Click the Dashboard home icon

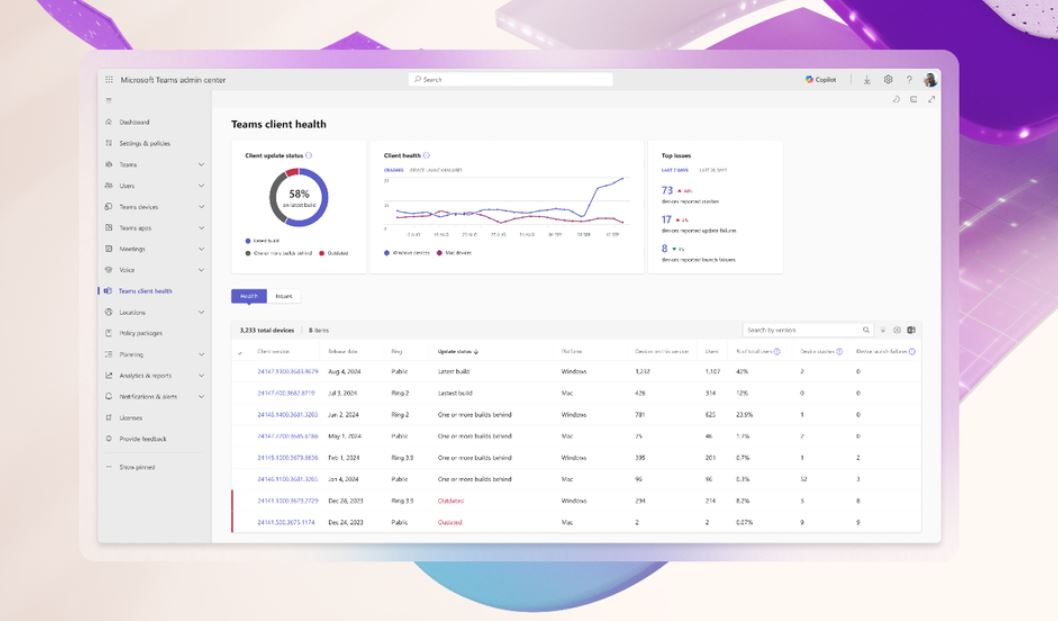[109, 122]
